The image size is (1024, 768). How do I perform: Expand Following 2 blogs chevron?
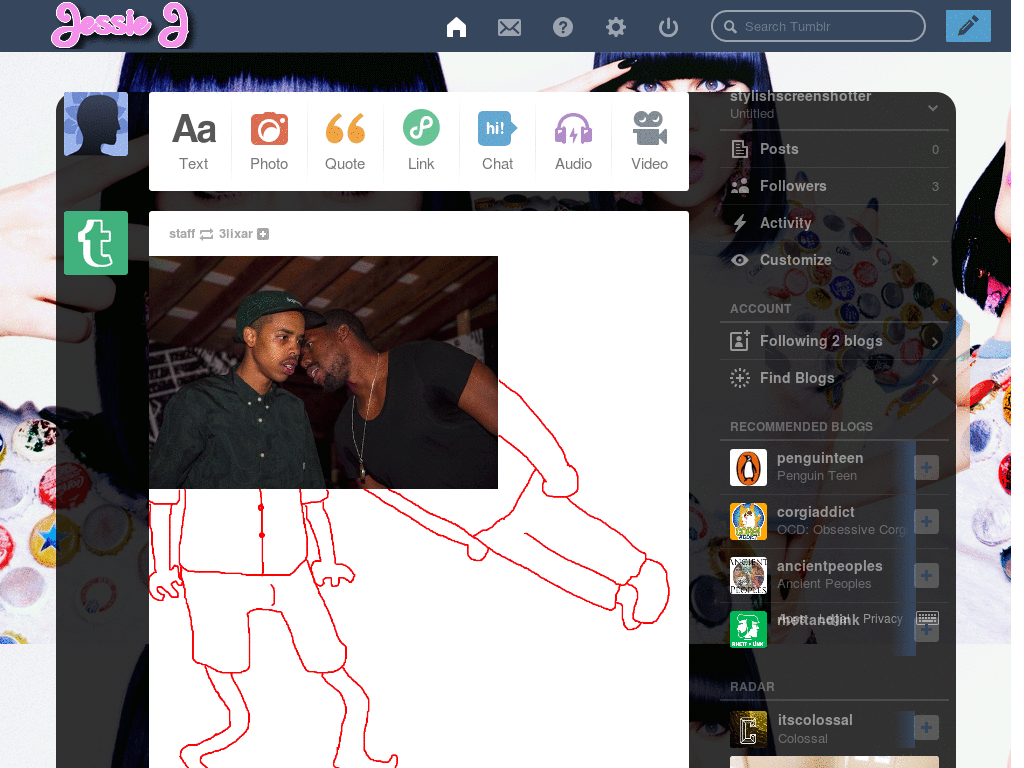click(x=935, y=342)
